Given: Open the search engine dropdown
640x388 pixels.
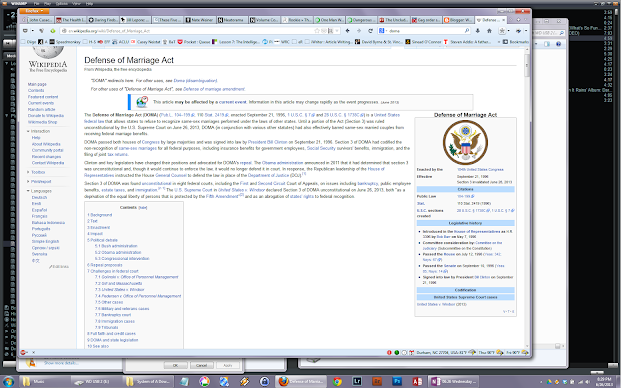Looking at the screenshot, I should (382, 31).
